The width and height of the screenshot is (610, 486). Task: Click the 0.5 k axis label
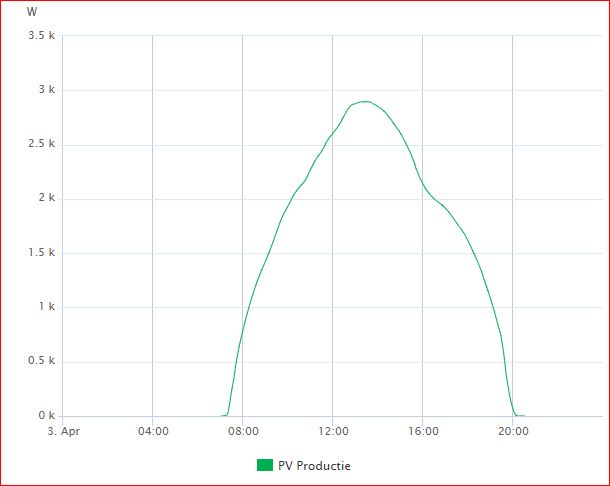(41, 361)
